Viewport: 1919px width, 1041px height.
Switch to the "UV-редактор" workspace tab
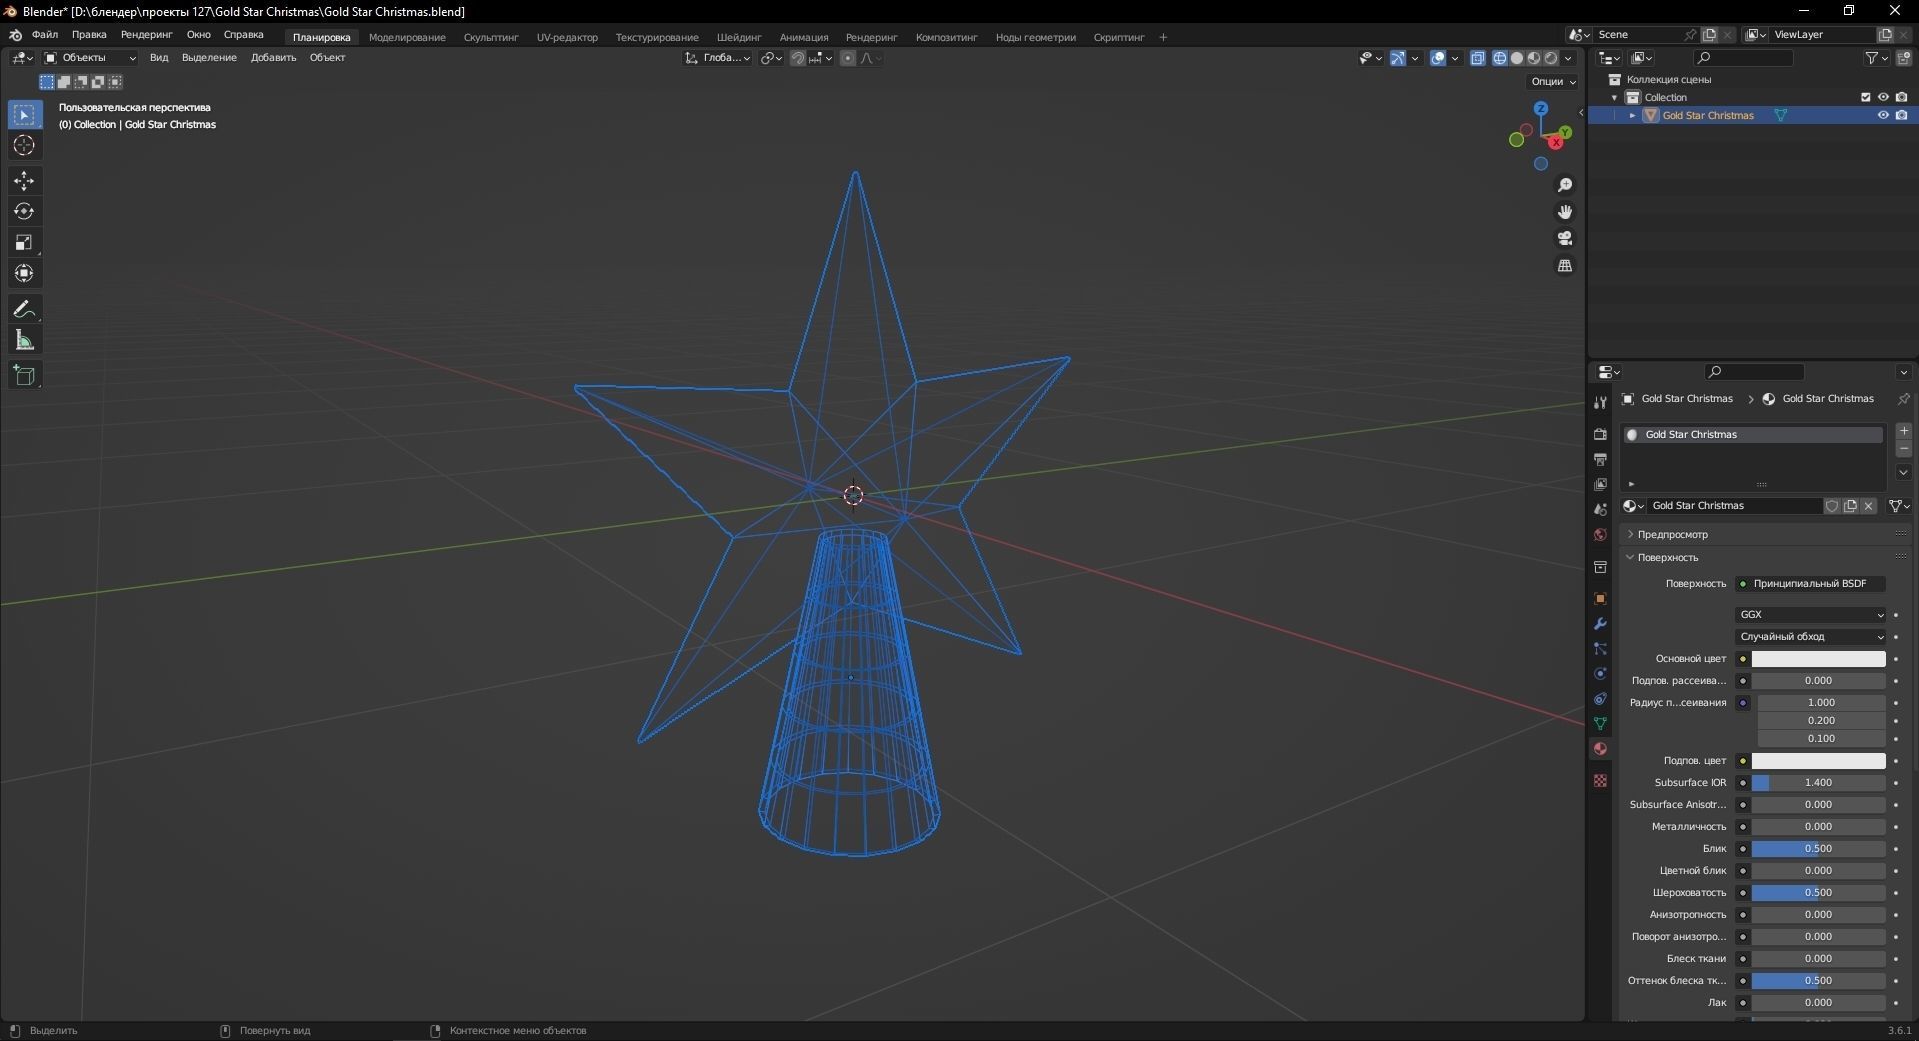coord(567,37)
